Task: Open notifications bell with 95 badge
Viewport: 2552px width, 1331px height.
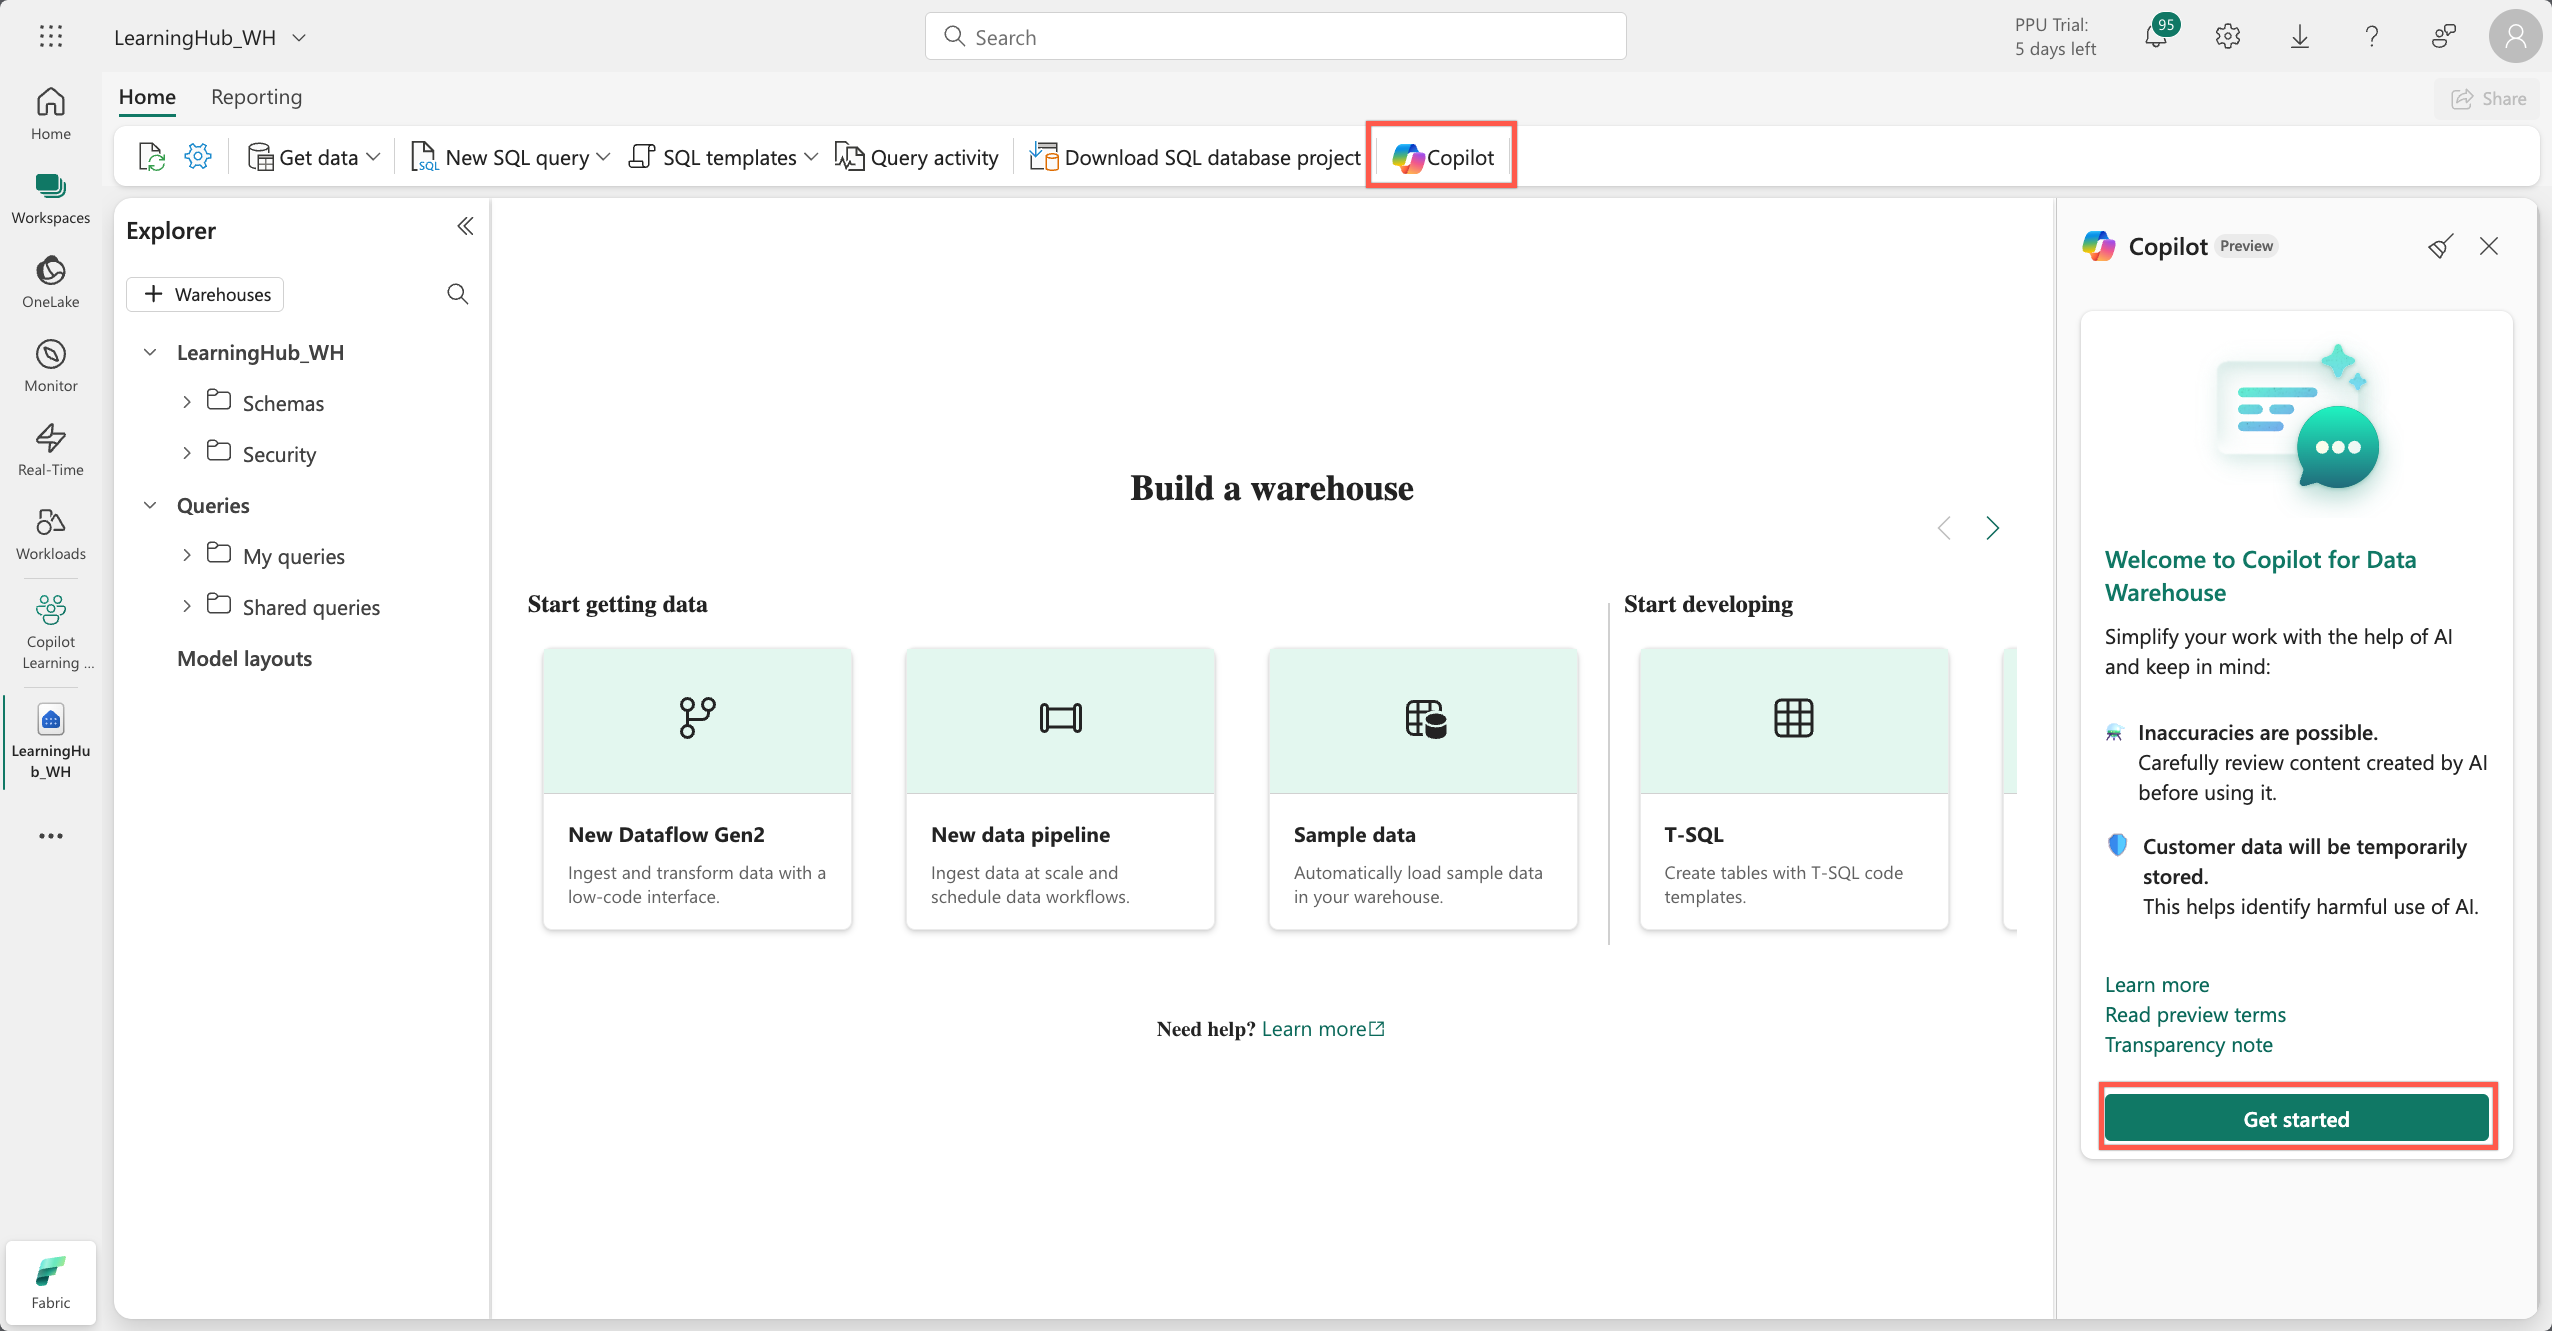Action: pyautogui.click(x=2158, y=36)
